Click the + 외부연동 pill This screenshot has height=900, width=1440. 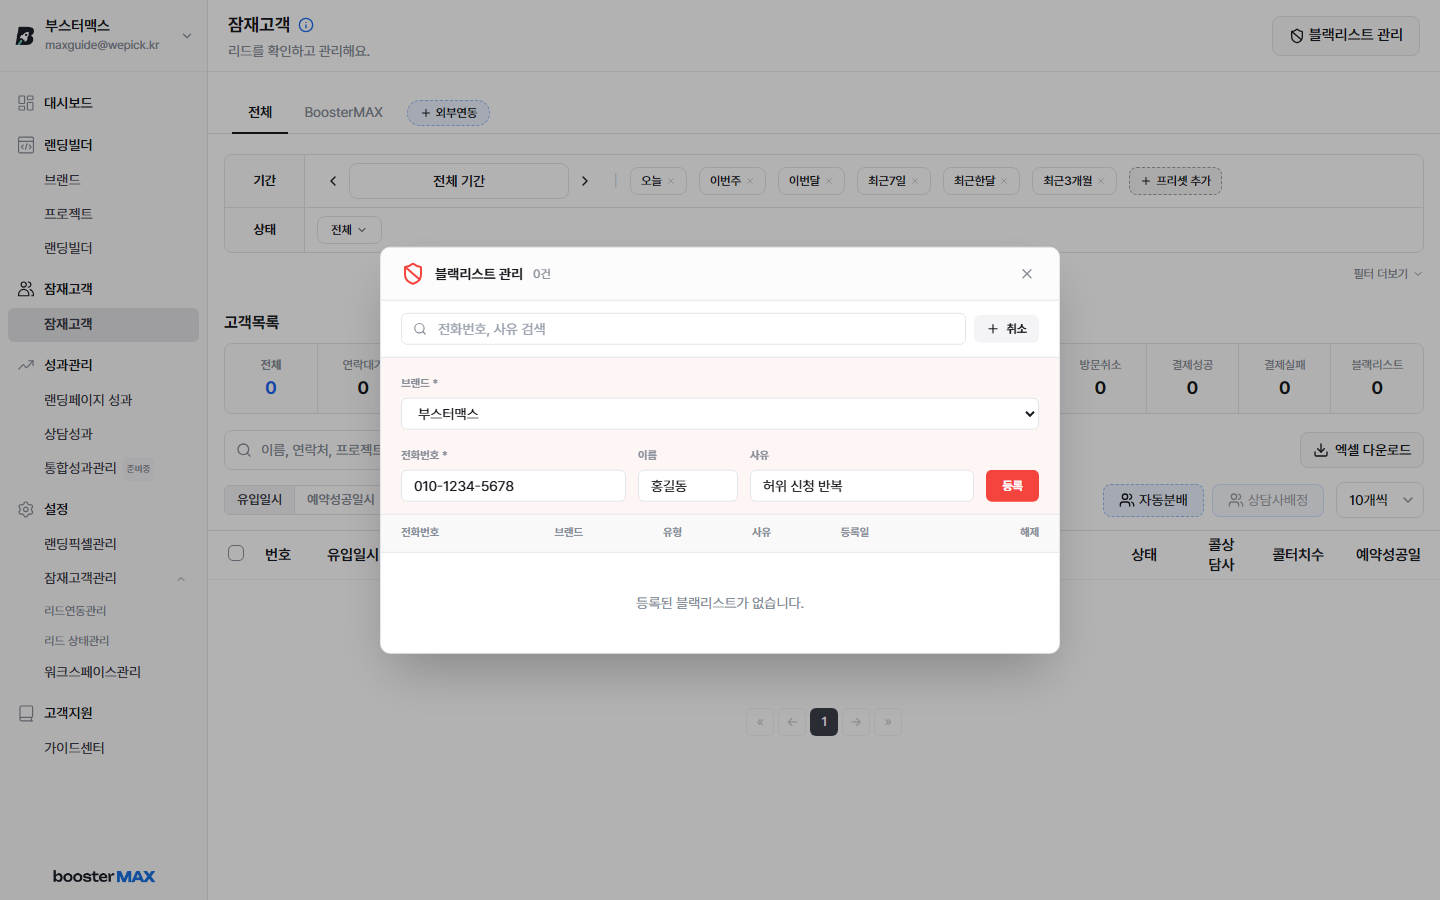pyautogui.click(x=448, y=113)
